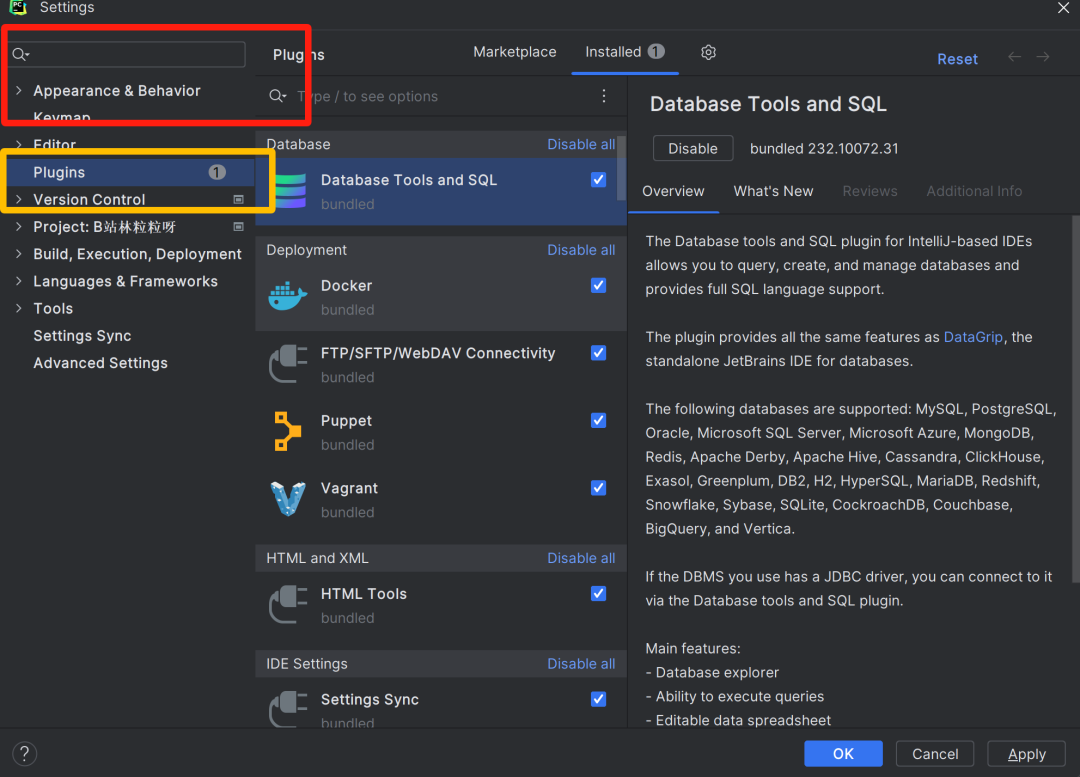This screenshot has width=1080, height=777.
Task: Expand the Appearance & Behavior node
Action: pos(19,90)
